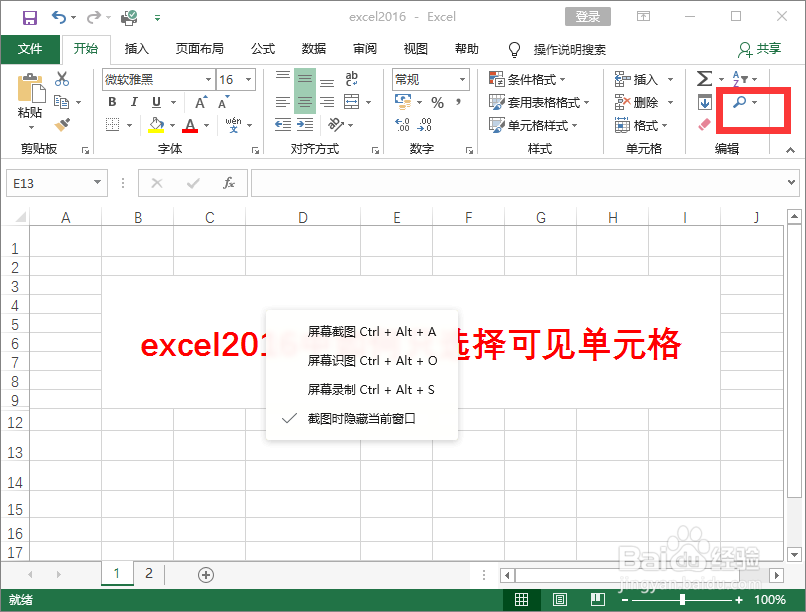Screen dimensions: 806x612
Task: Switch to the 公式 Formulas tab
Action: pos(263,49)
